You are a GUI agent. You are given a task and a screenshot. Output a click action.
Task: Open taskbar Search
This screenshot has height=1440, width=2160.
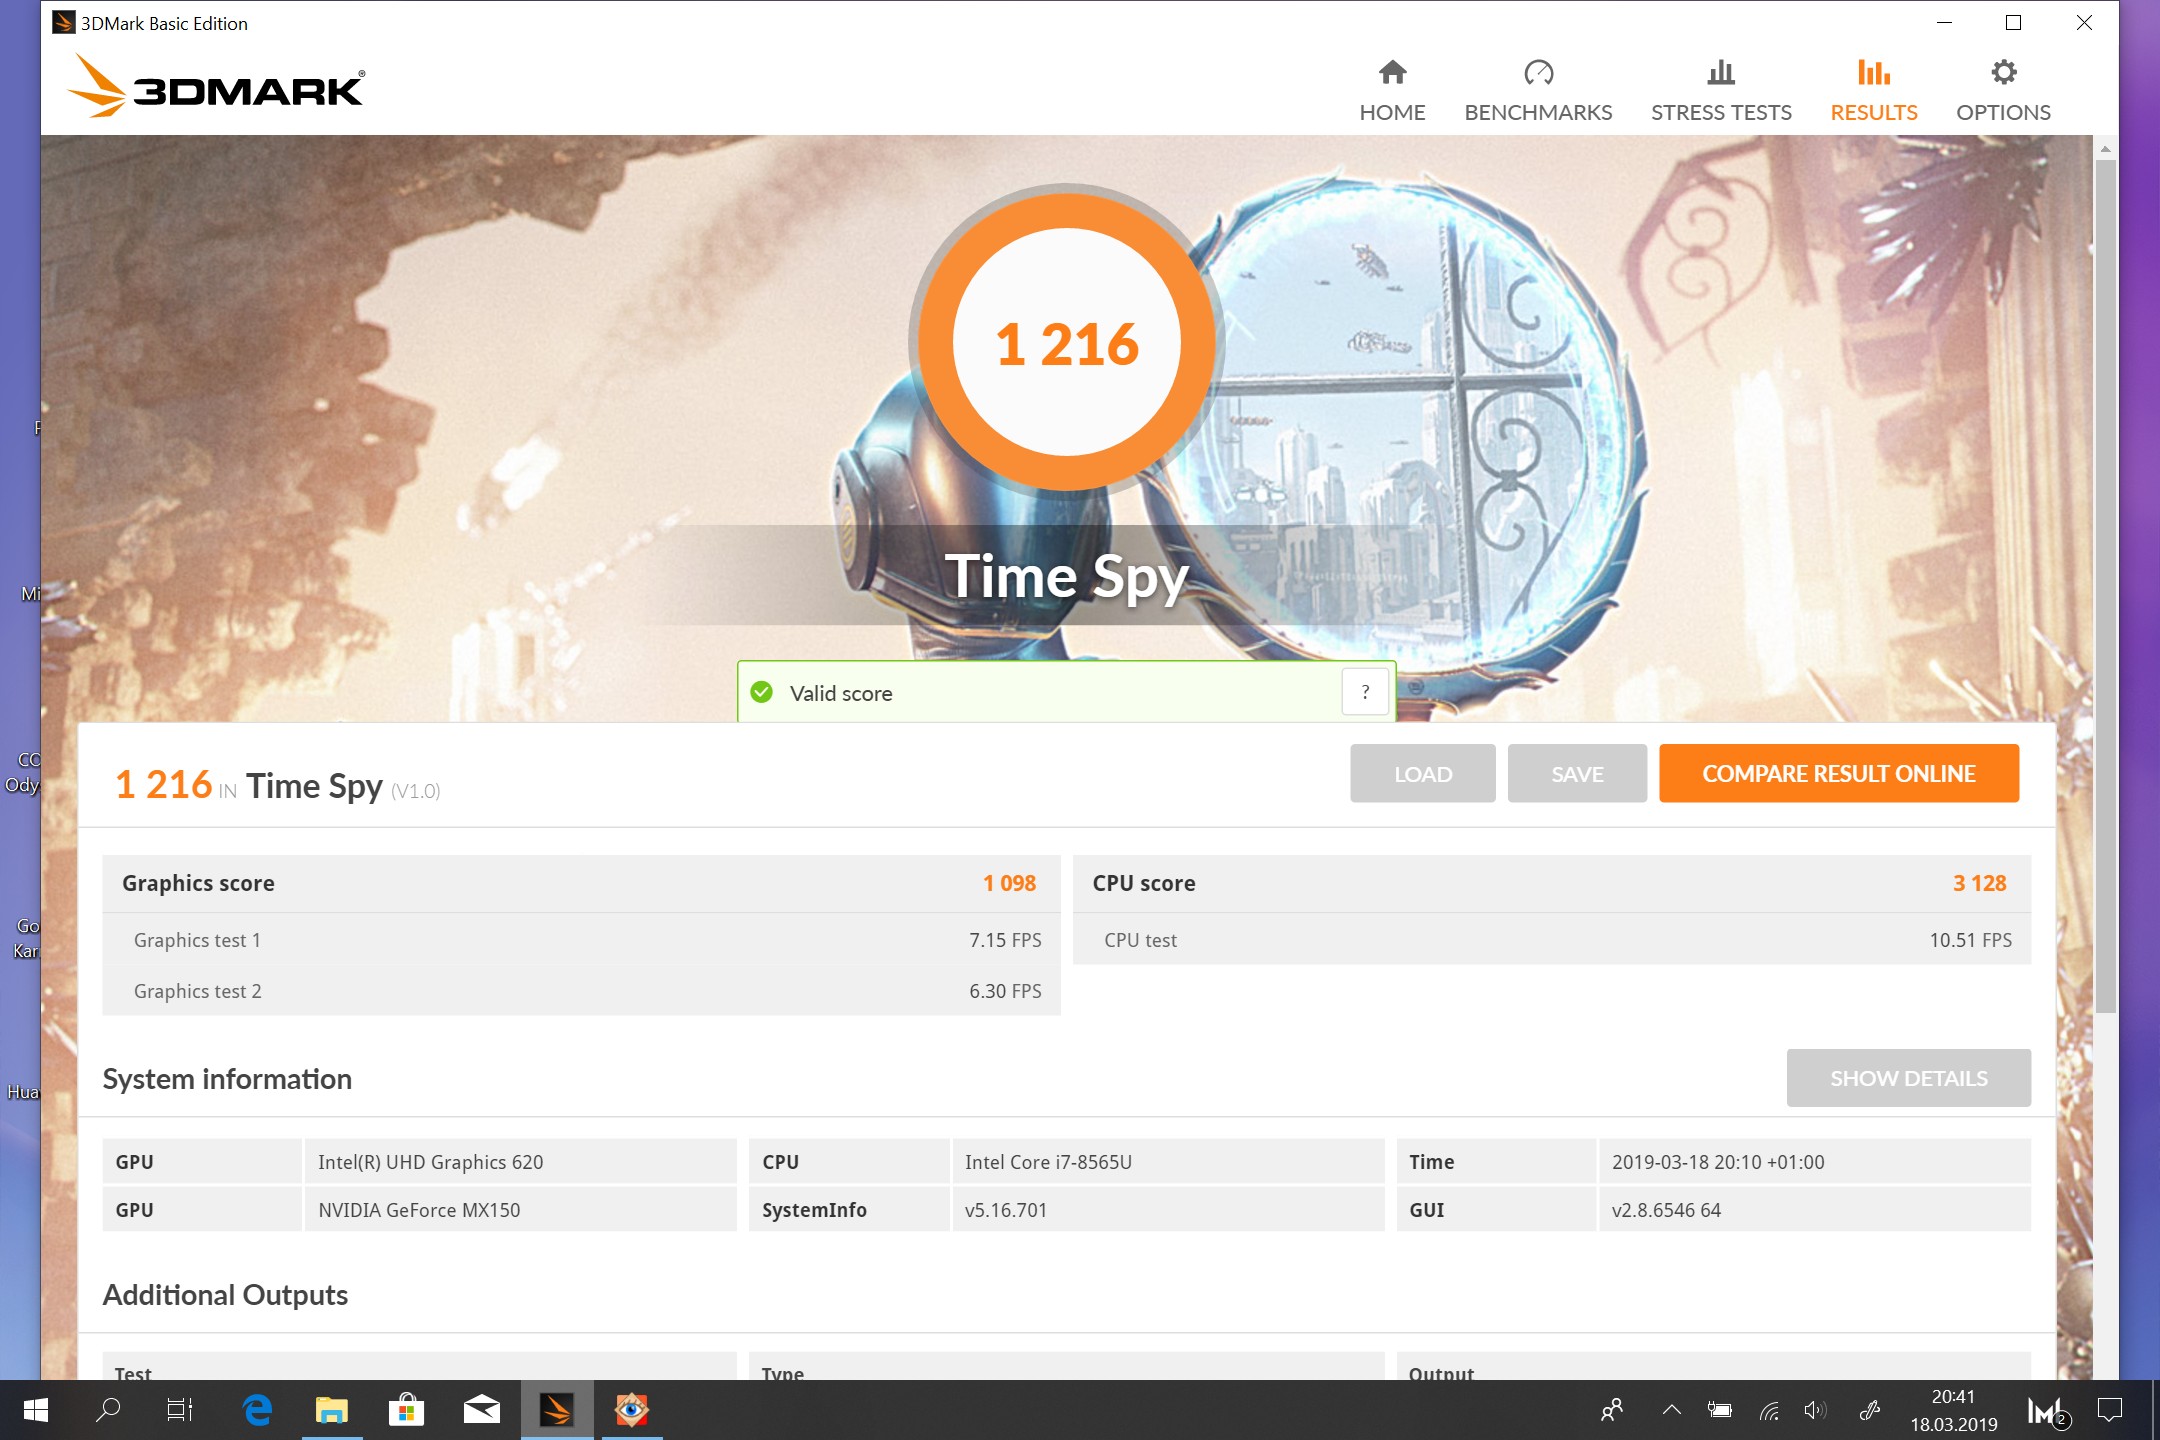click(108, 1410)
